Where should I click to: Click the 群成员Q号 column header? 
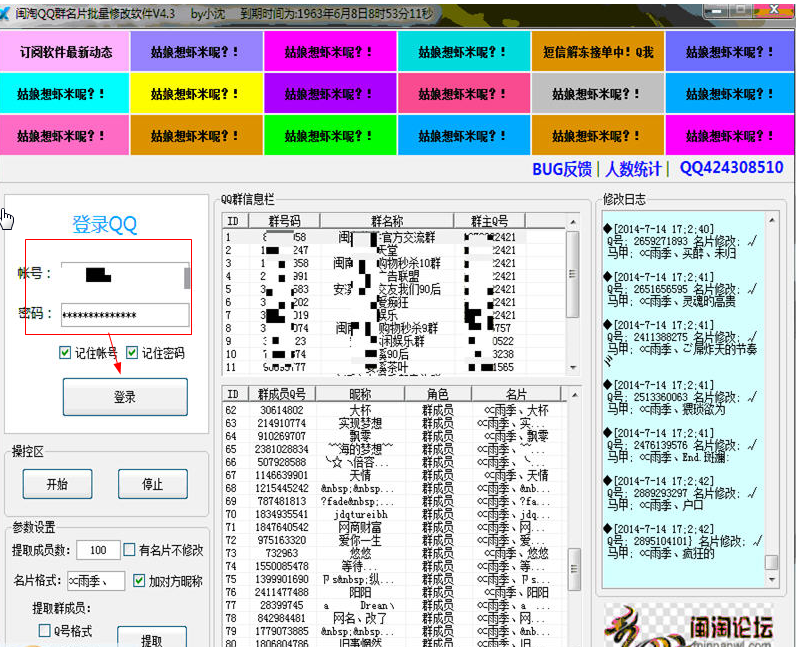pos(281,394)
